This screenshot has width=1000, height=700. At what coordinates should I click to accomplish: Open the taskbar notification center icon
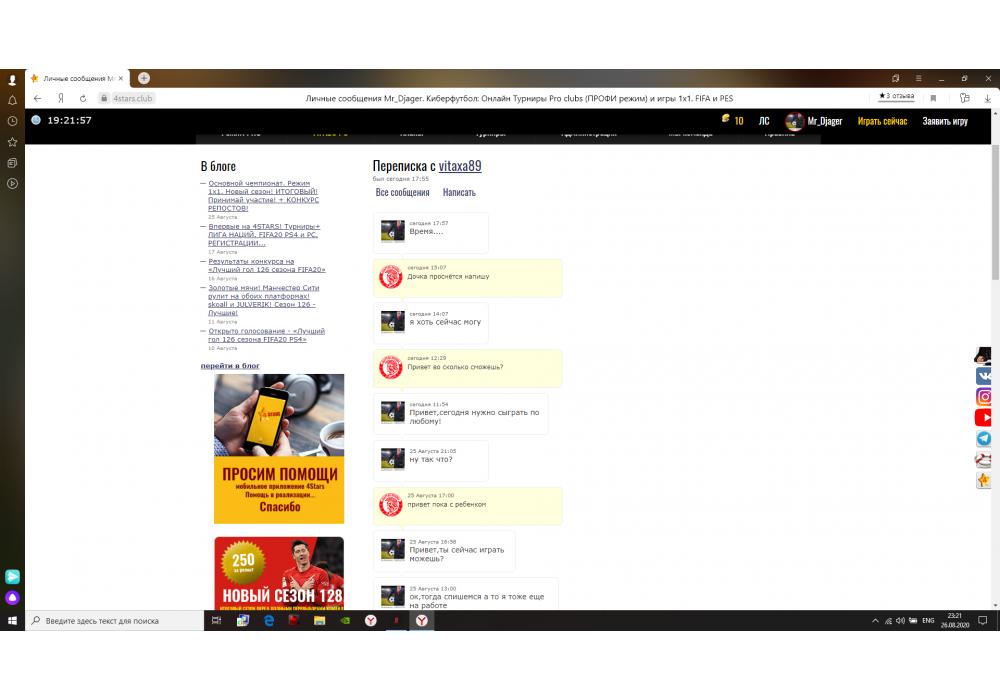click(983, 620)
